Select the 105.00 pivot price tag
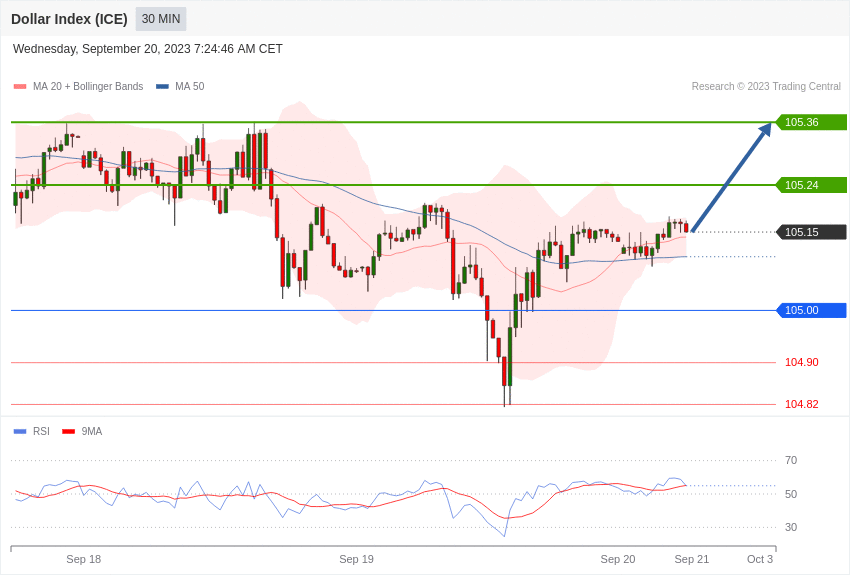 (x=812, y=310)
